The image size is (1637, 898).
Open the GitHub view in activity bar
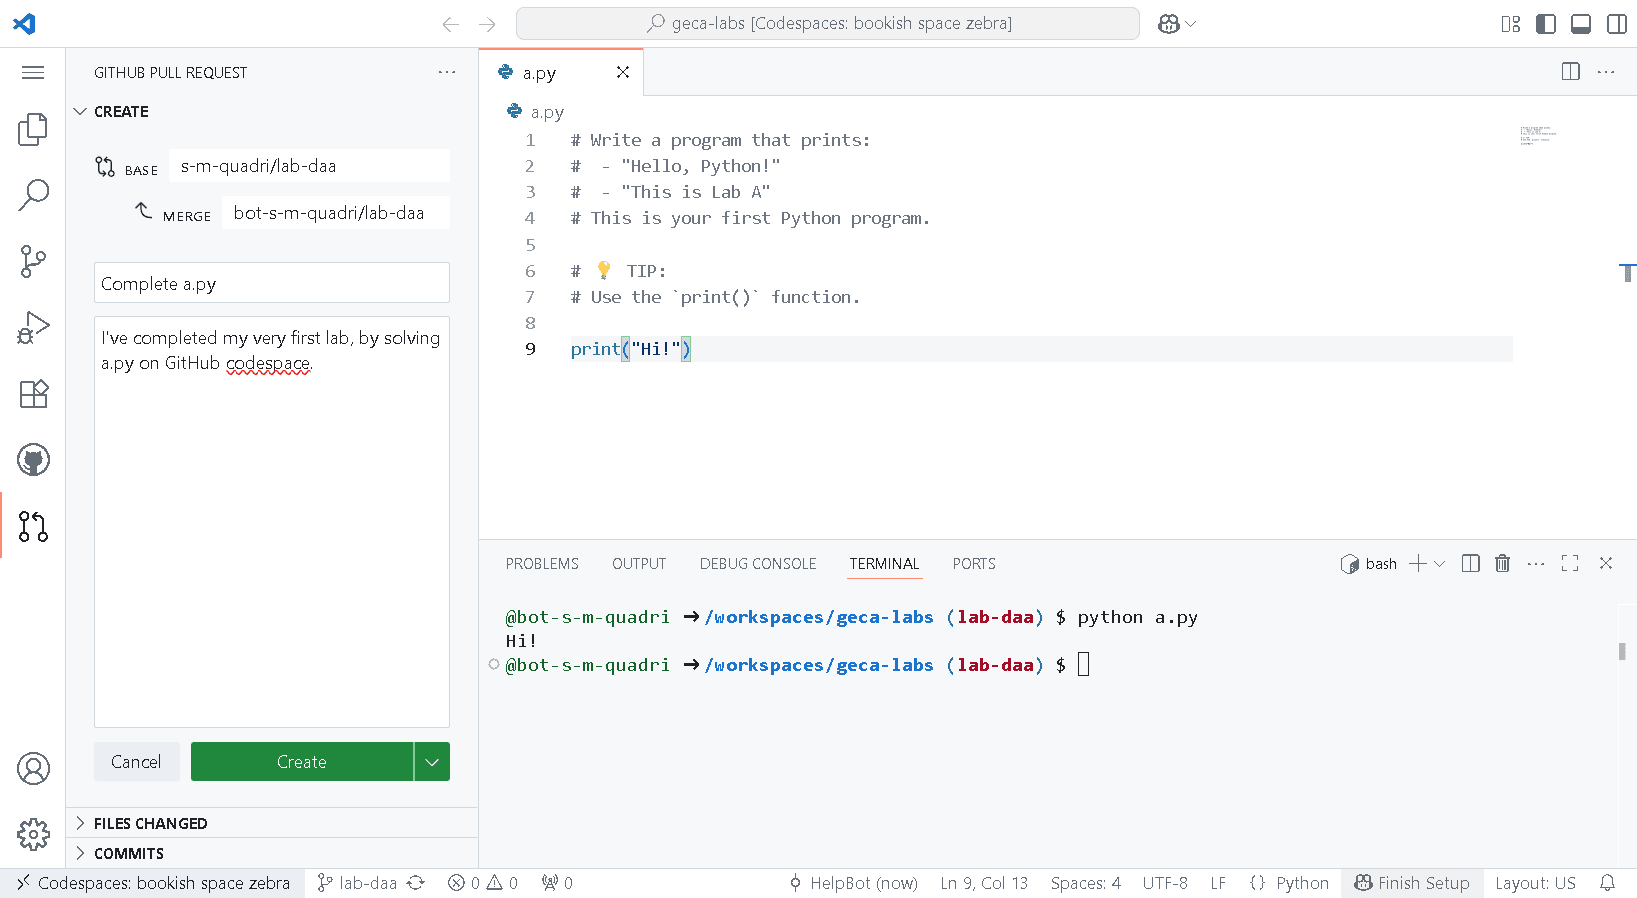click(33, 460)
